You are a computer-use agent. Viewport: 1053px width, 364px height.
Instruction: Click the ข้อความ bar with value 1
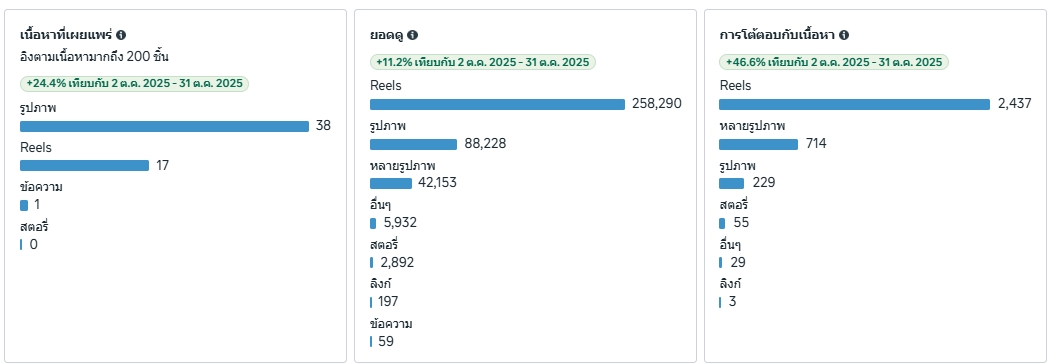pos(24,206)
